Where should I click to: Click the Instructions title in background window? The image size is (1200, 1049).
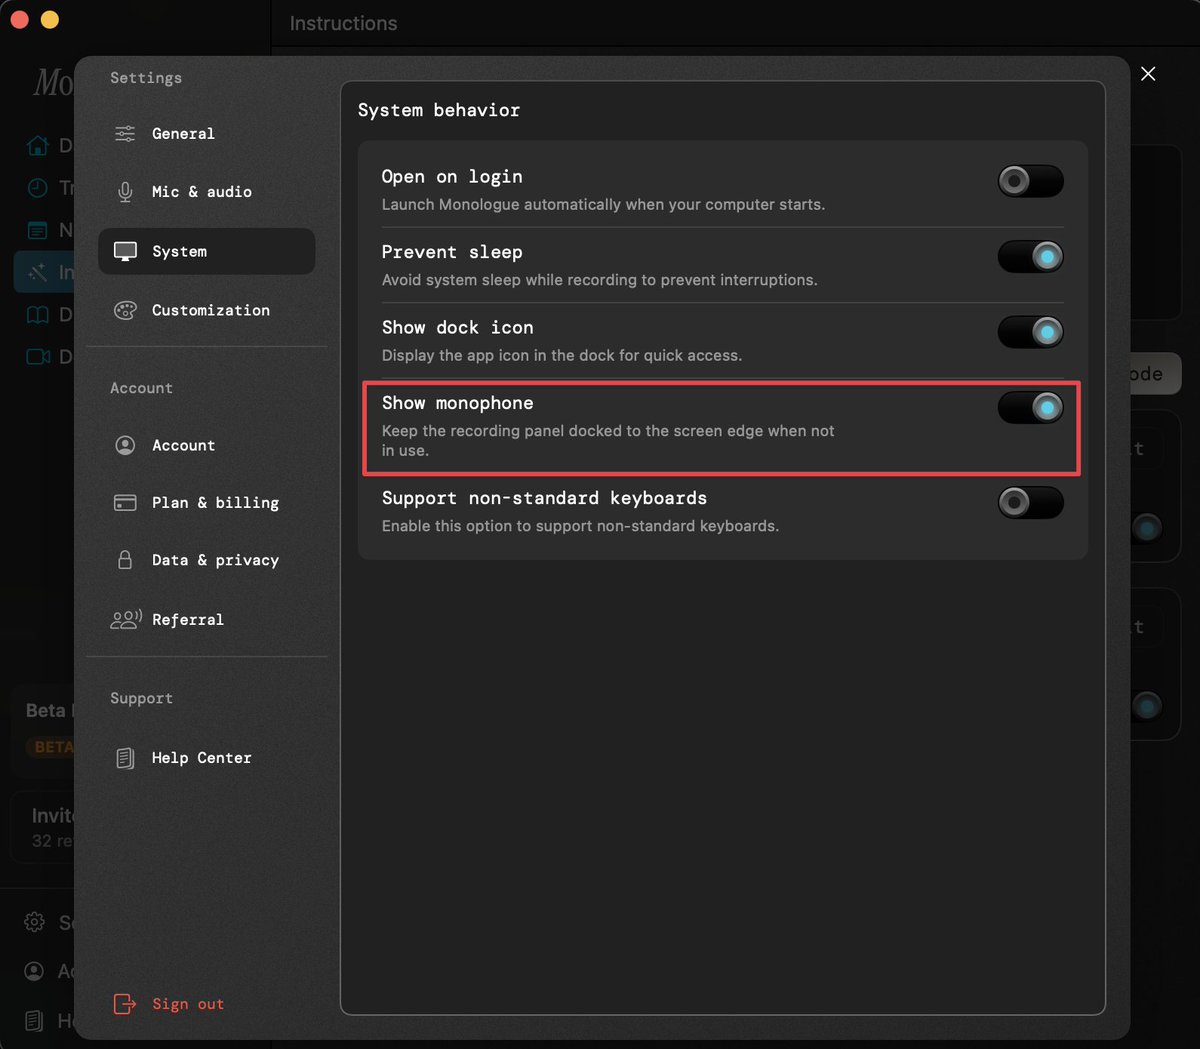[x=343, y=23]
